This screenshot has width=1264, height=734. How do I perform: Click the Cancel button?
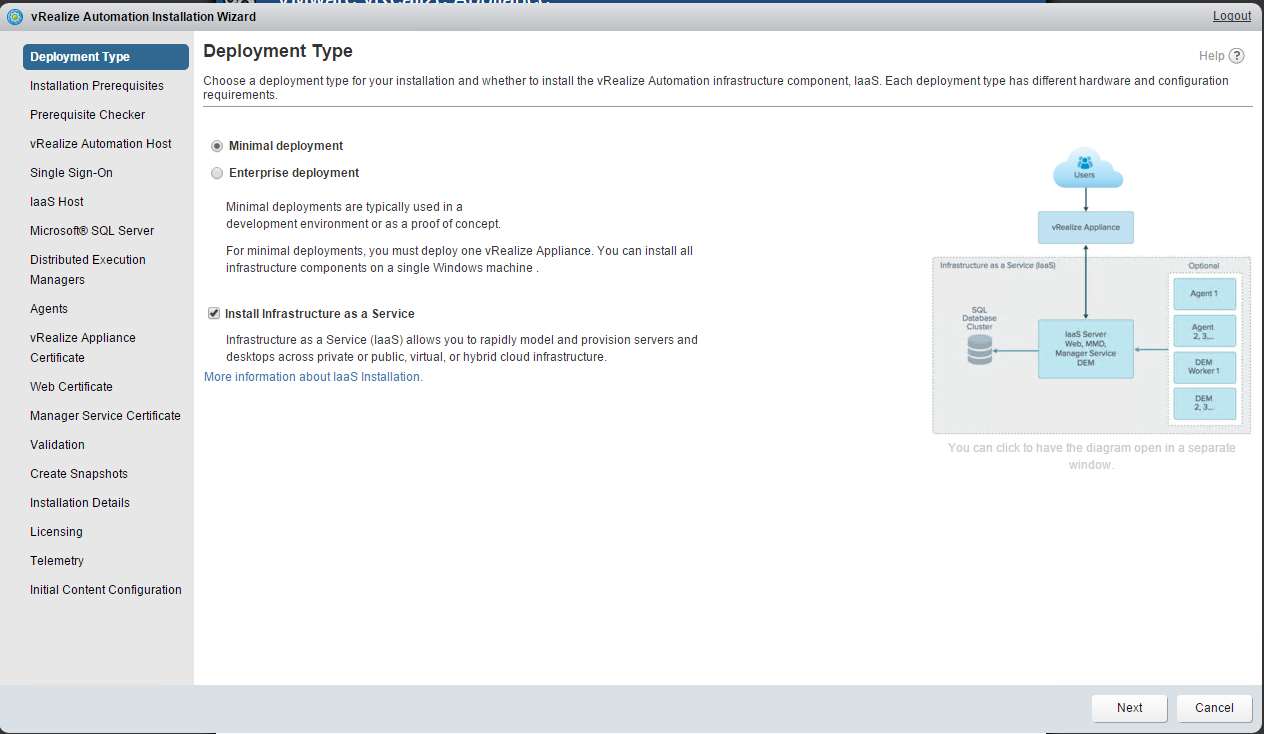pyautogui.click(x=1214, y=708)
